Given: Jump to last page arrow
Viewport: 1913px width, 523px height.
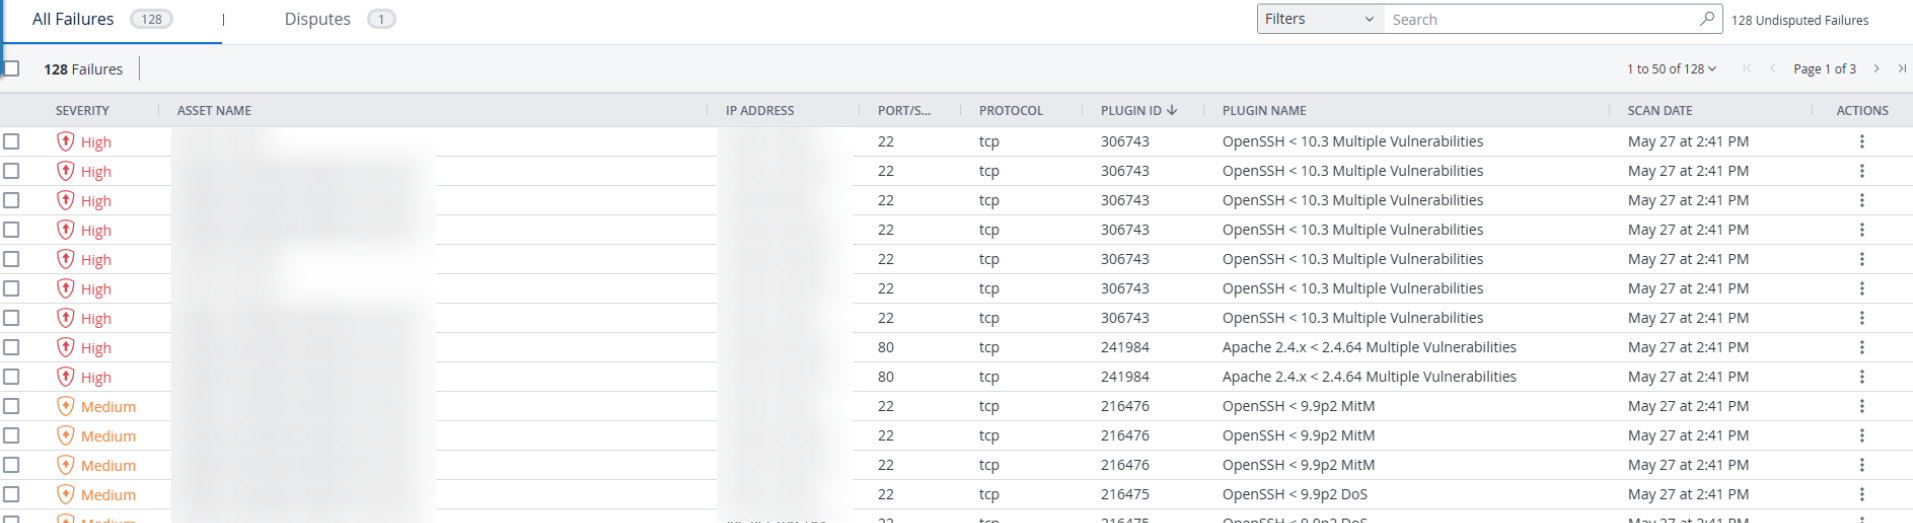Looking at the screenshot, I should [1902, 69].
